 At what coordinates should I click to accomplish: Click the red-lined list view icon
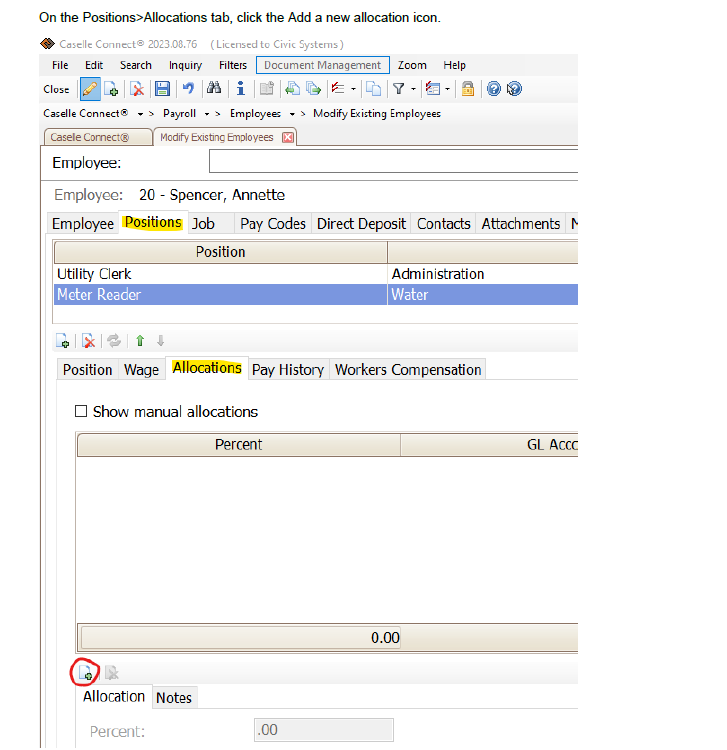point(433,89)
